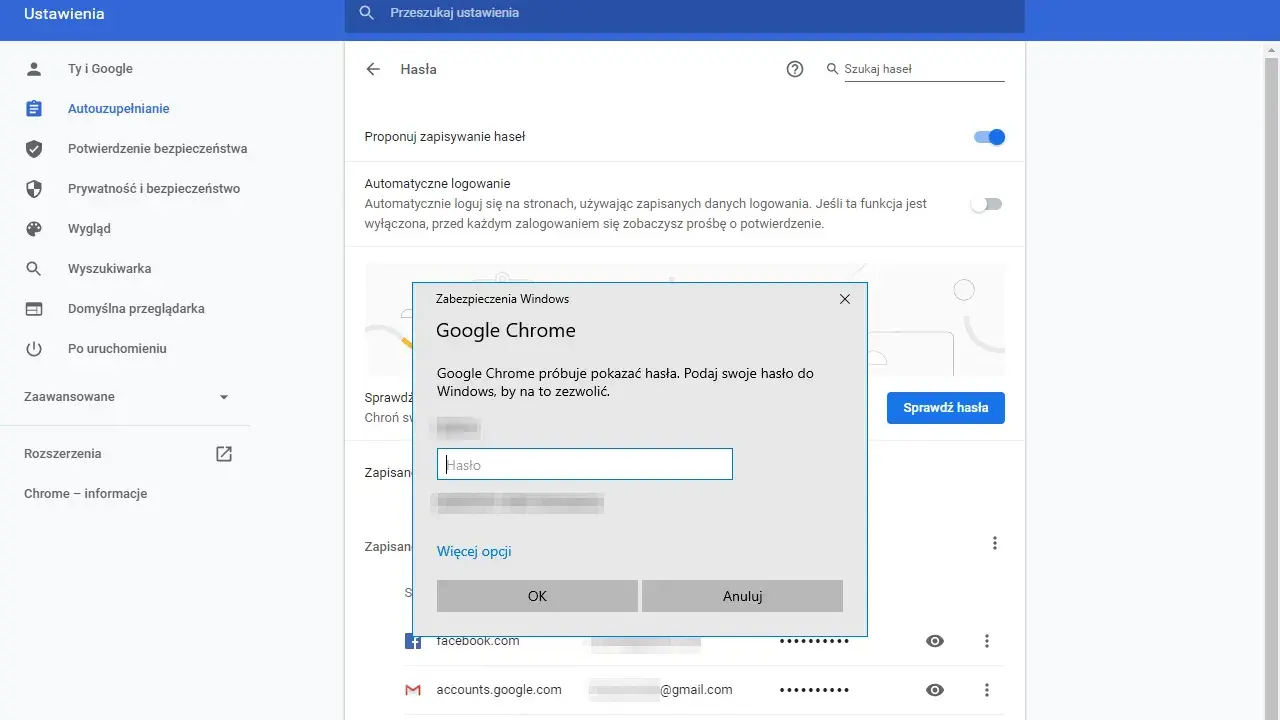Follow the Więcej opcji link
The width and height of the screenshot is (1280, 720).
474,551
